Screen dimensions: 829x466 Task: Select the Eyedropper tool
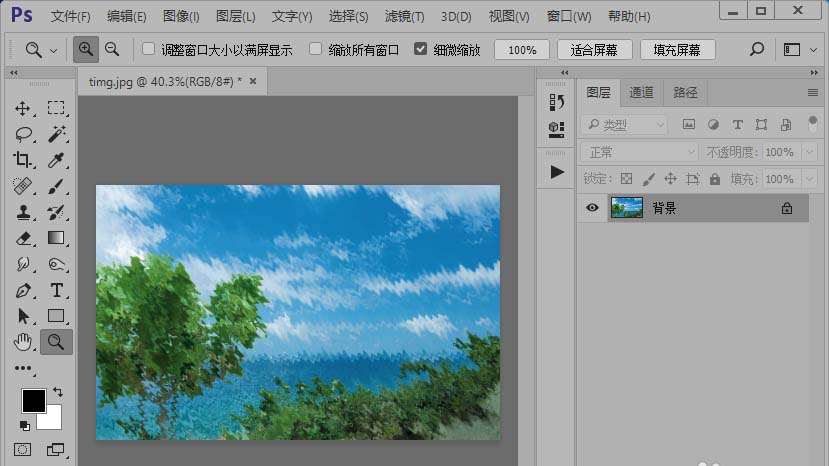[x=57, y=160]
